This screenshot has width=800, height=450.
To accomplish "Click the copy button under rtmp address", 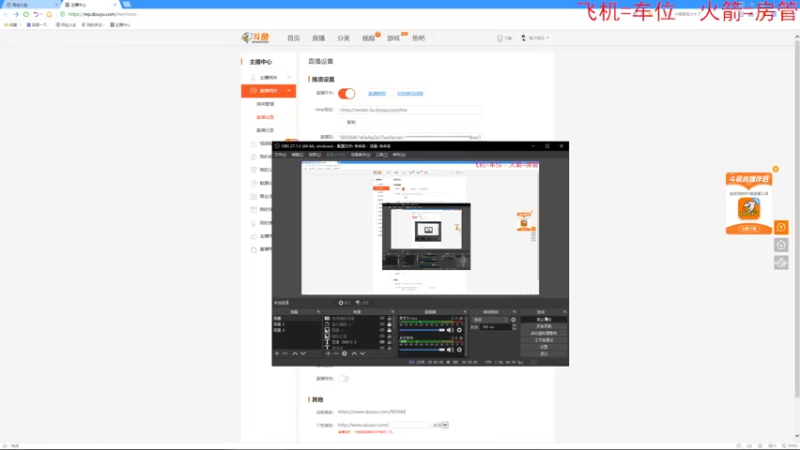I will (x=351, y=122).
